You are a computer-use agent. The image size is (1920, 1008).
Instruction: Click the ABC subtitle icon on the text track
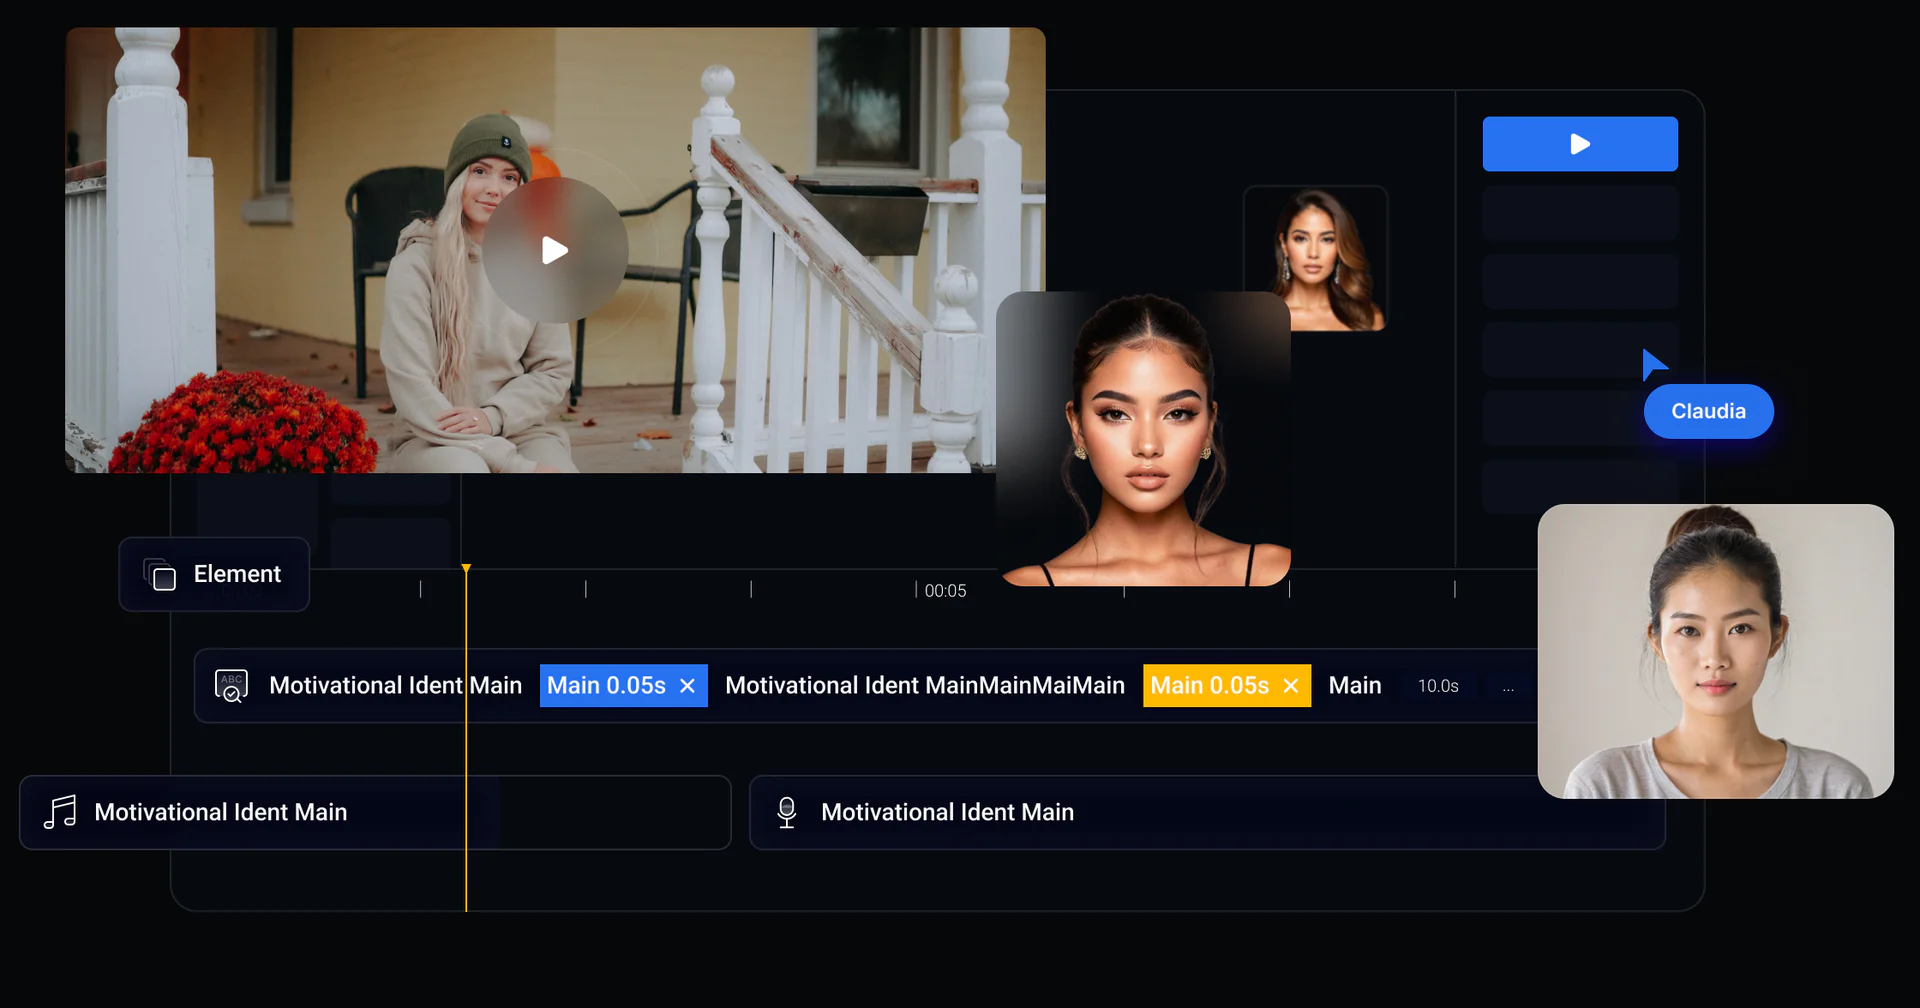point(230,685)
